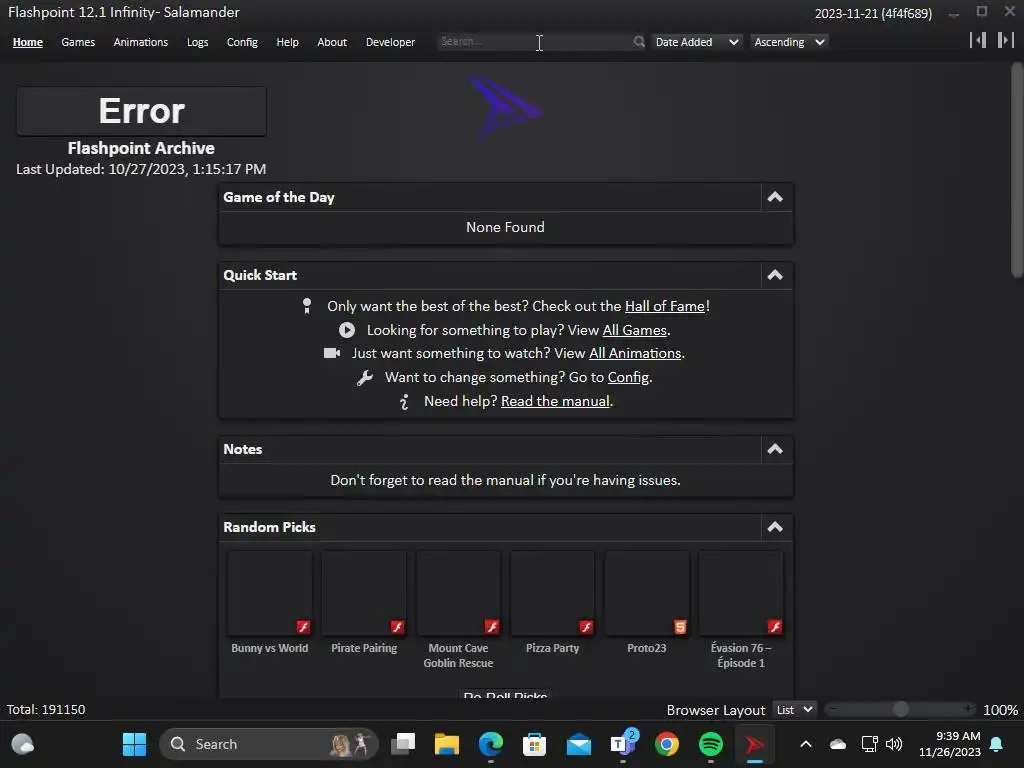Image resolution: width=1024 pixels, height=768 pixels.
Task: Select the Proto23 thumbnail
Action: pyautogui.click(x=647, y=593)
